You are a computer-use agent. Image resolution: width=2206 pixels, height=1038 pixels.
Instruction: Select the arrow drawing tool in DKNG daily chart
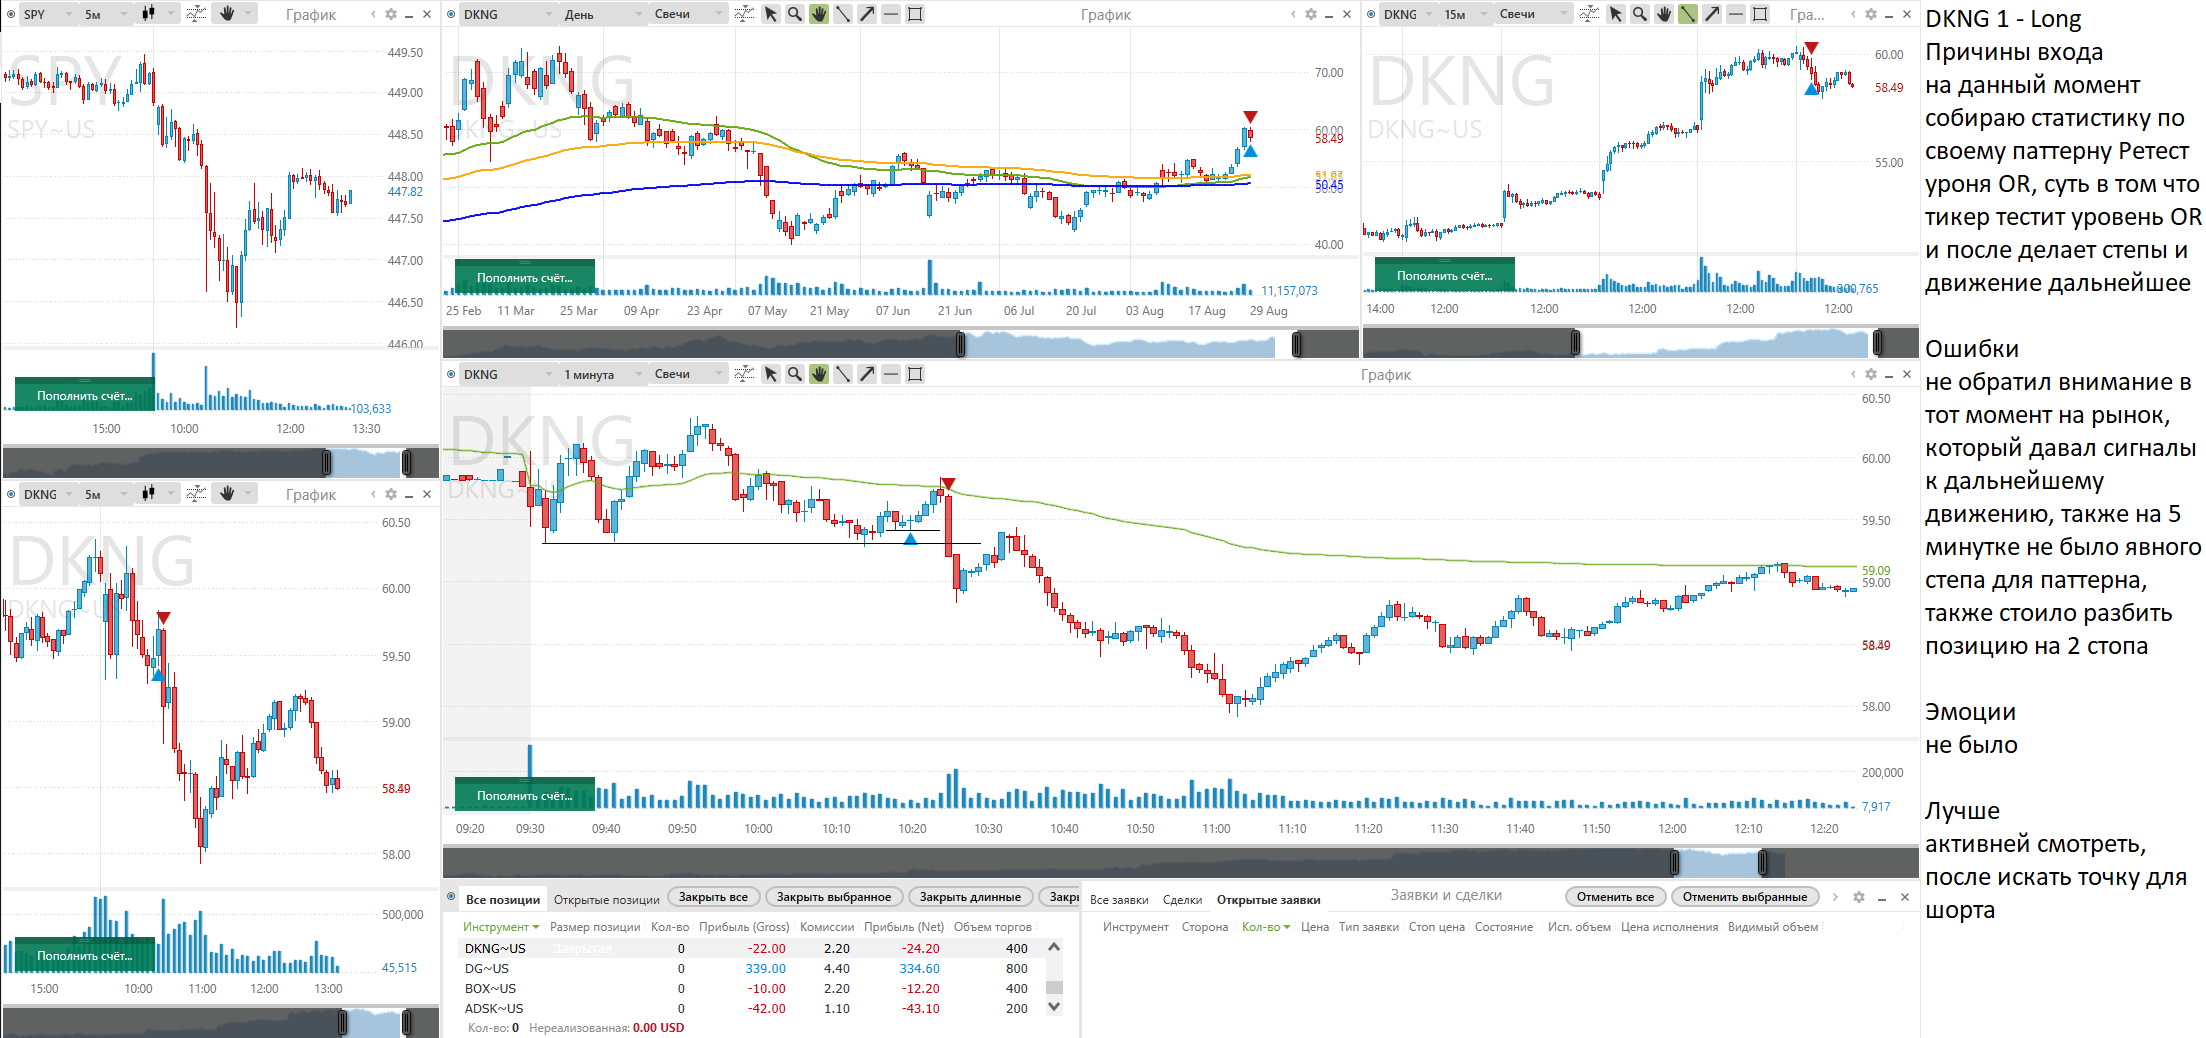[x=867, y=14]
